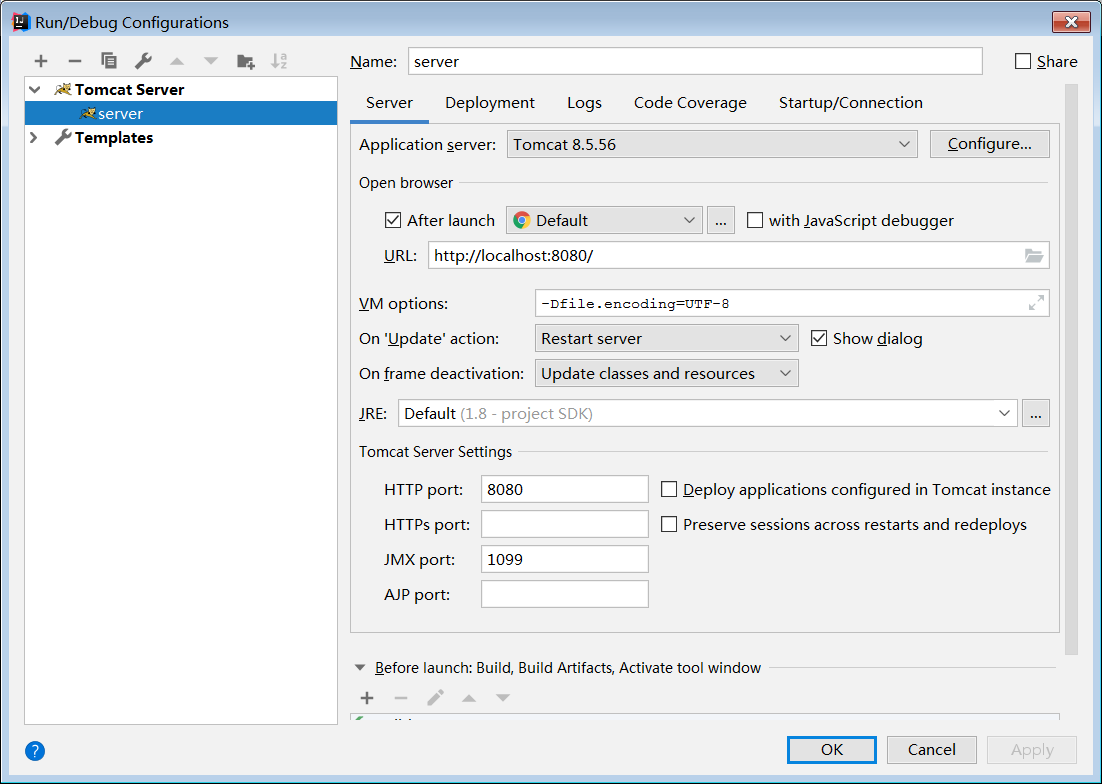This screenshot has height=784, width=1102.
Task: Move the Before launch task down
Action: [x=503, y=698]
